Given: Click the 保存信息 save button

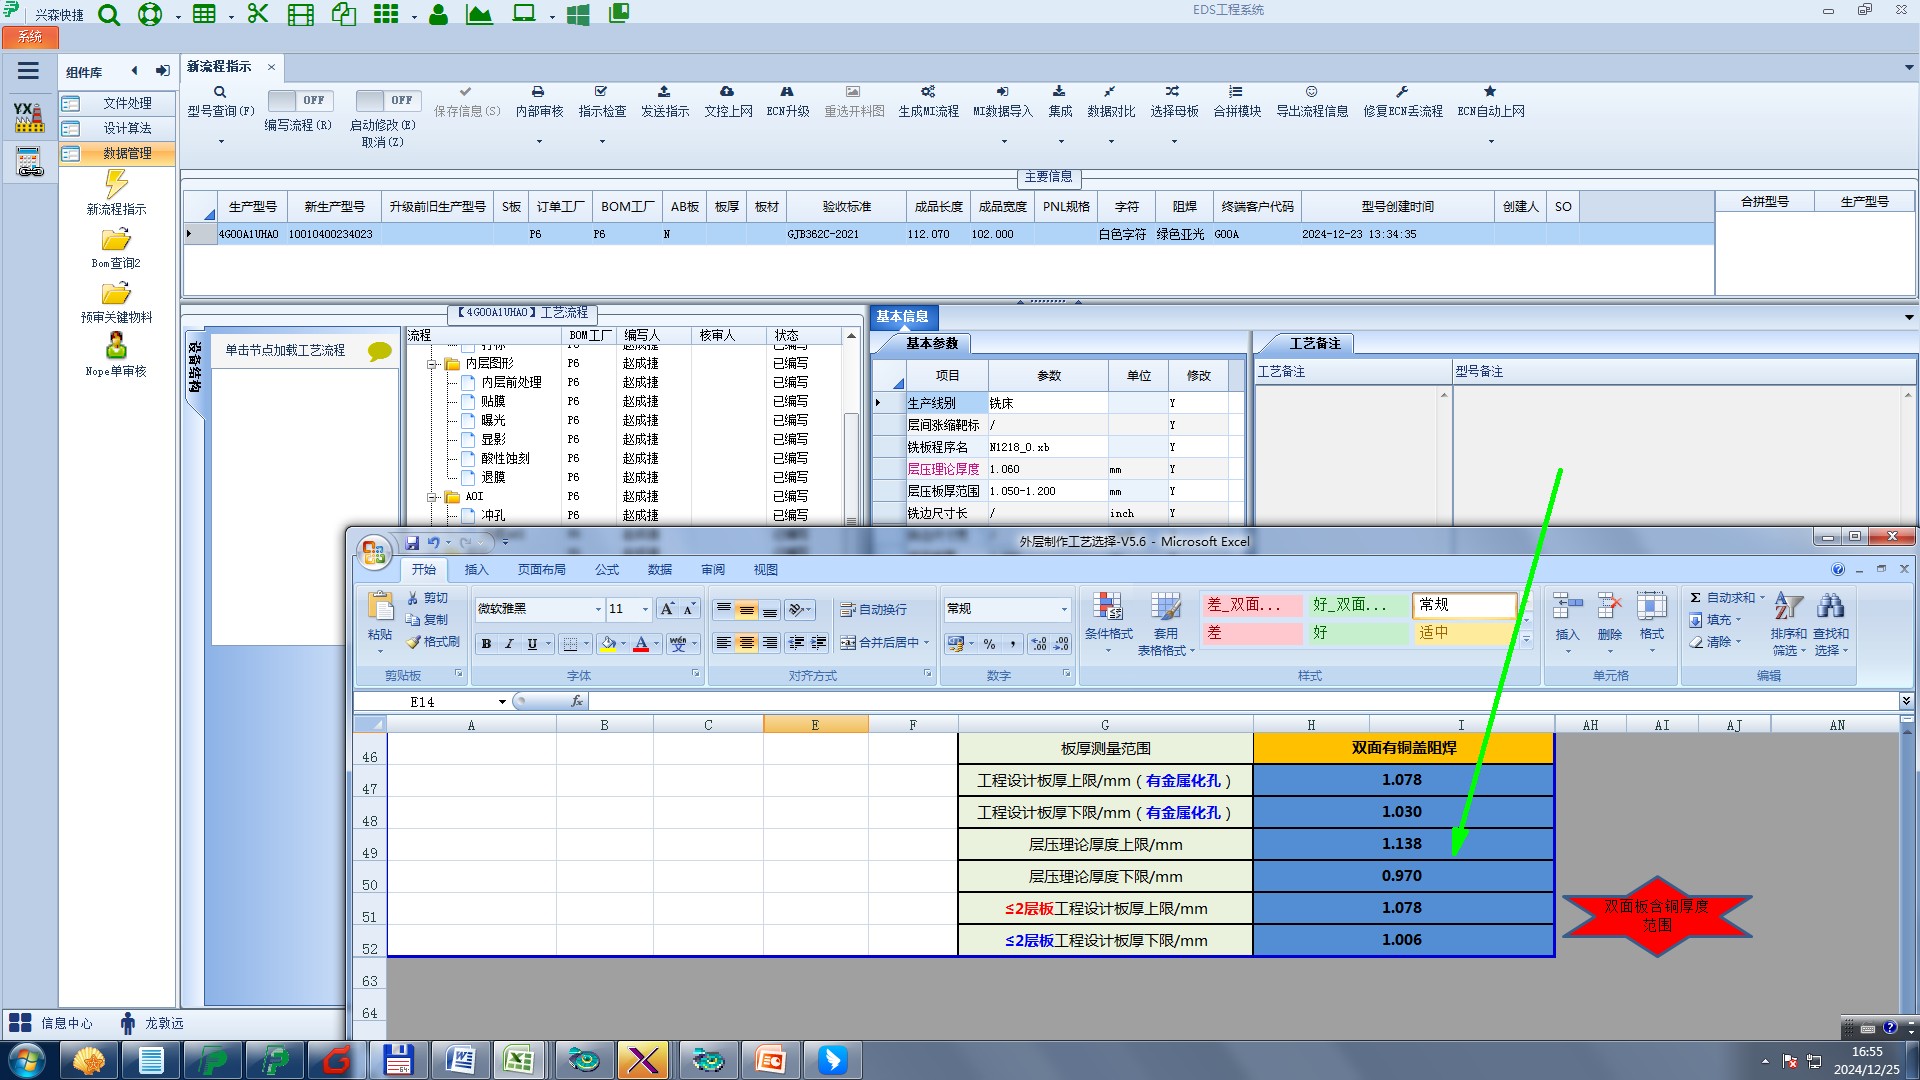Looking at the screenshot, I should click(466, 101).
